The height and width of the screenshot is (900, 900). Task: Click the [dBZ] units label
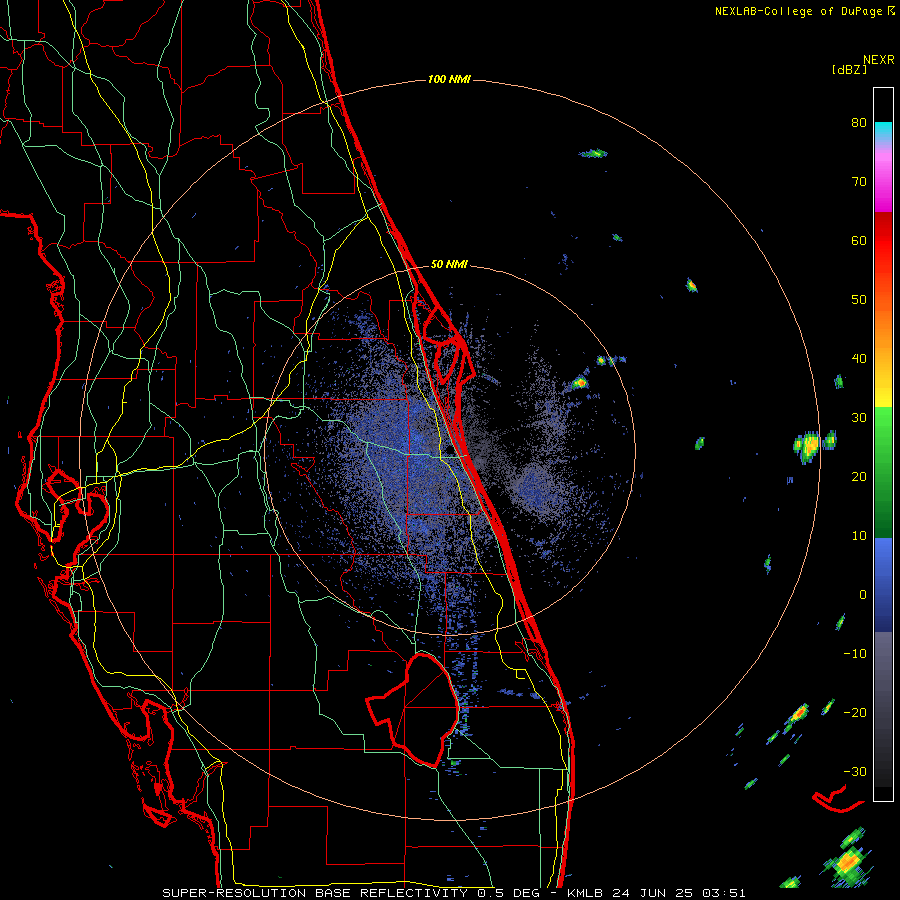(849, 69)
